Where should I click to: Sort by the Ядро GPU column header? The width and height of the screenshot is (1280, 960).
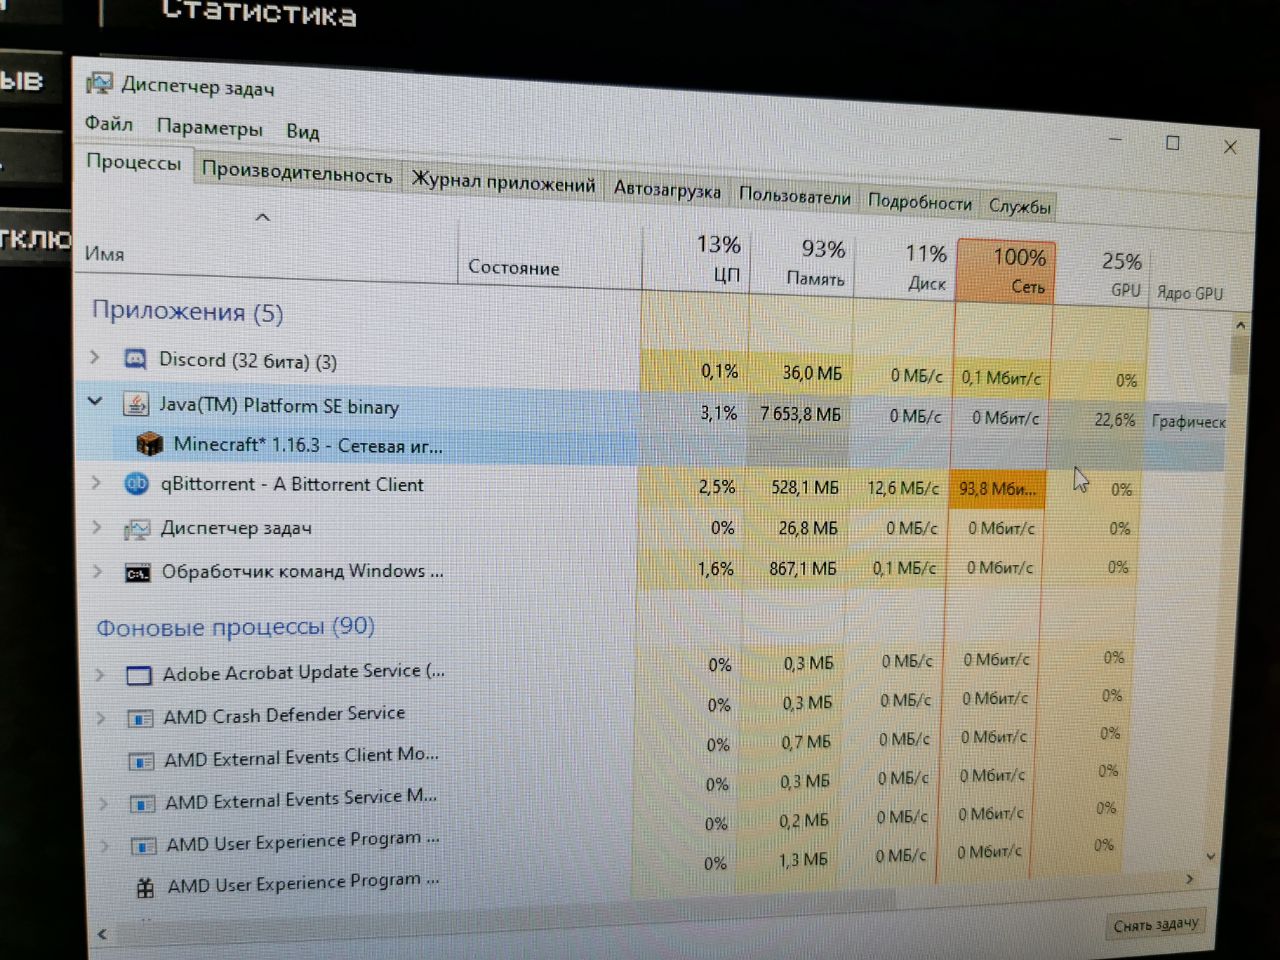click(1190, 292)
